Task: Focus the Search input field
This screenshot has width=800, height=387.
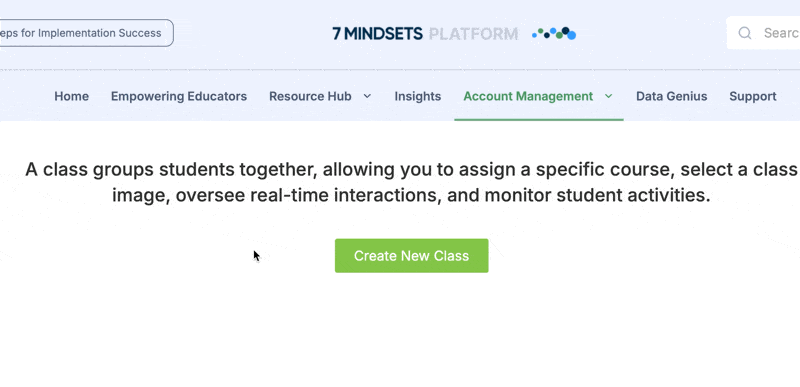Action: [763, 33]
